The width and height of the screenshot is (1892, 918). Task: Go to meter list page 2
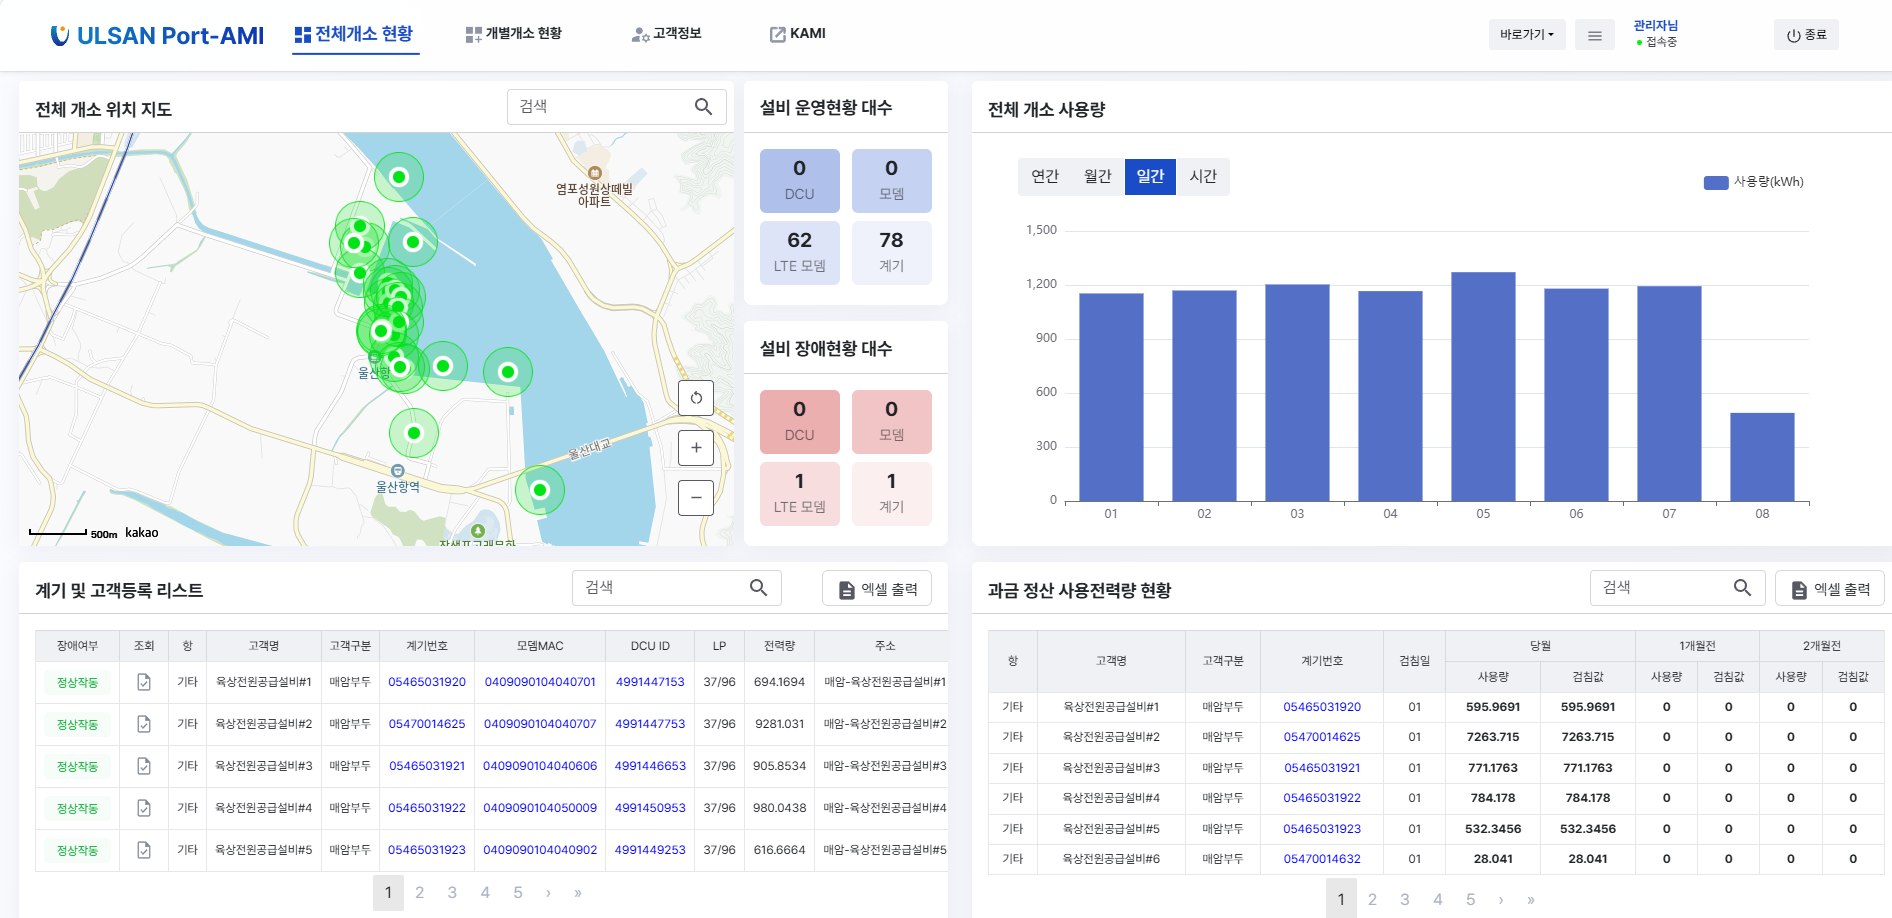pyautogui.click(x=420, y=893)
